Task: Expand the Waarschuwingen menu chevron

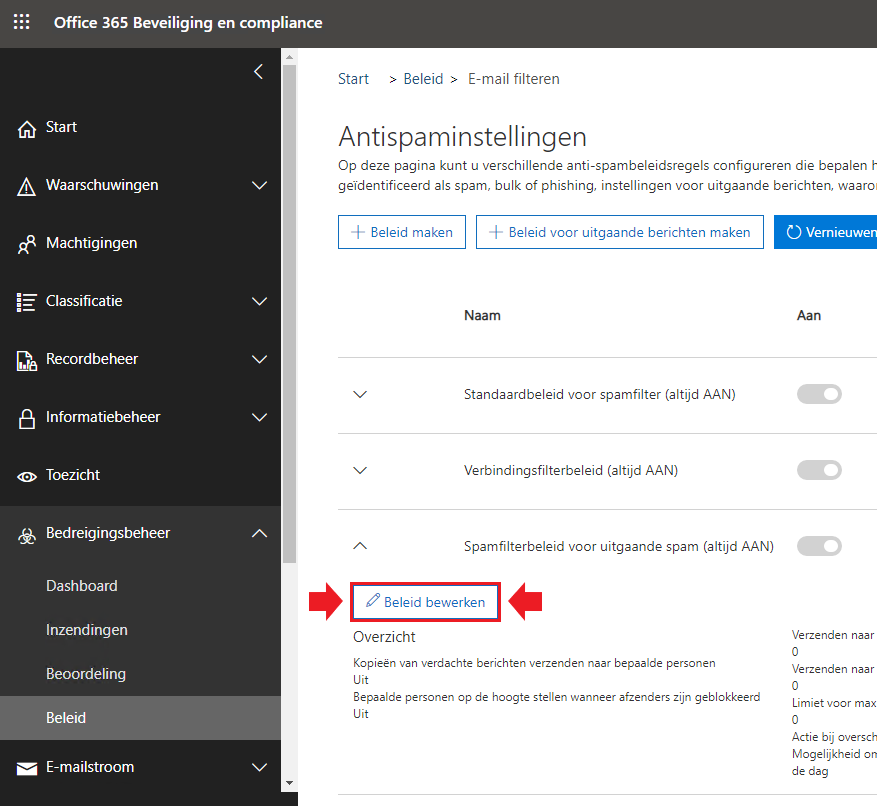Action: (x=259, y=185)
